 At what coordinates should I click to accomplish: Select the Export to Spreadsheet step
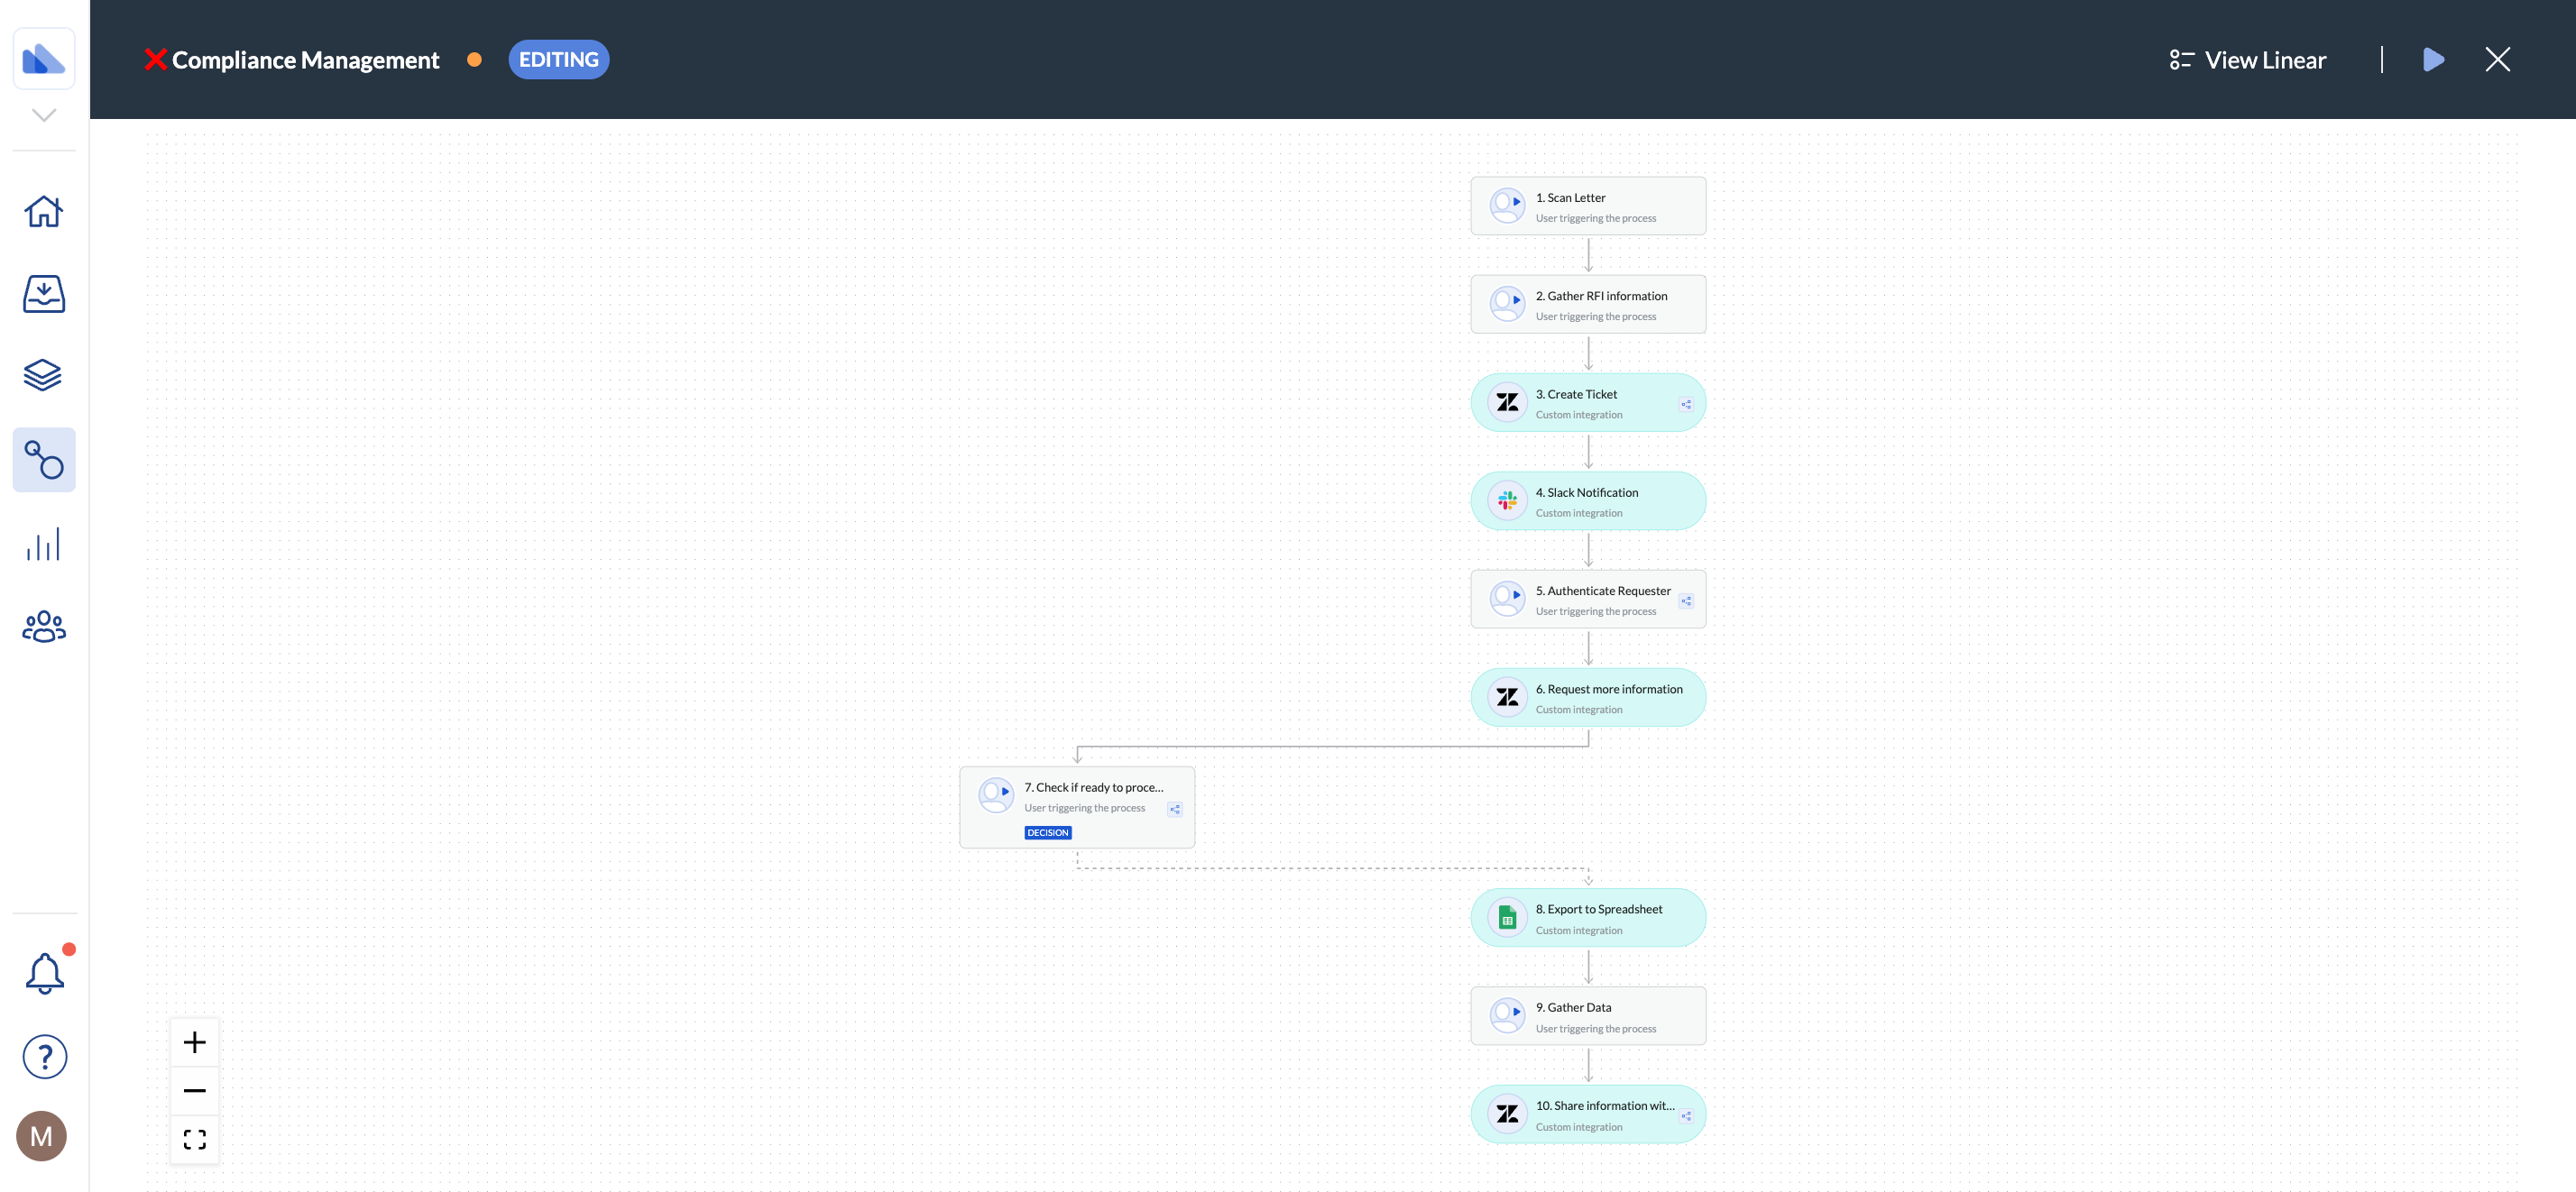click(x=1588, y=918)
